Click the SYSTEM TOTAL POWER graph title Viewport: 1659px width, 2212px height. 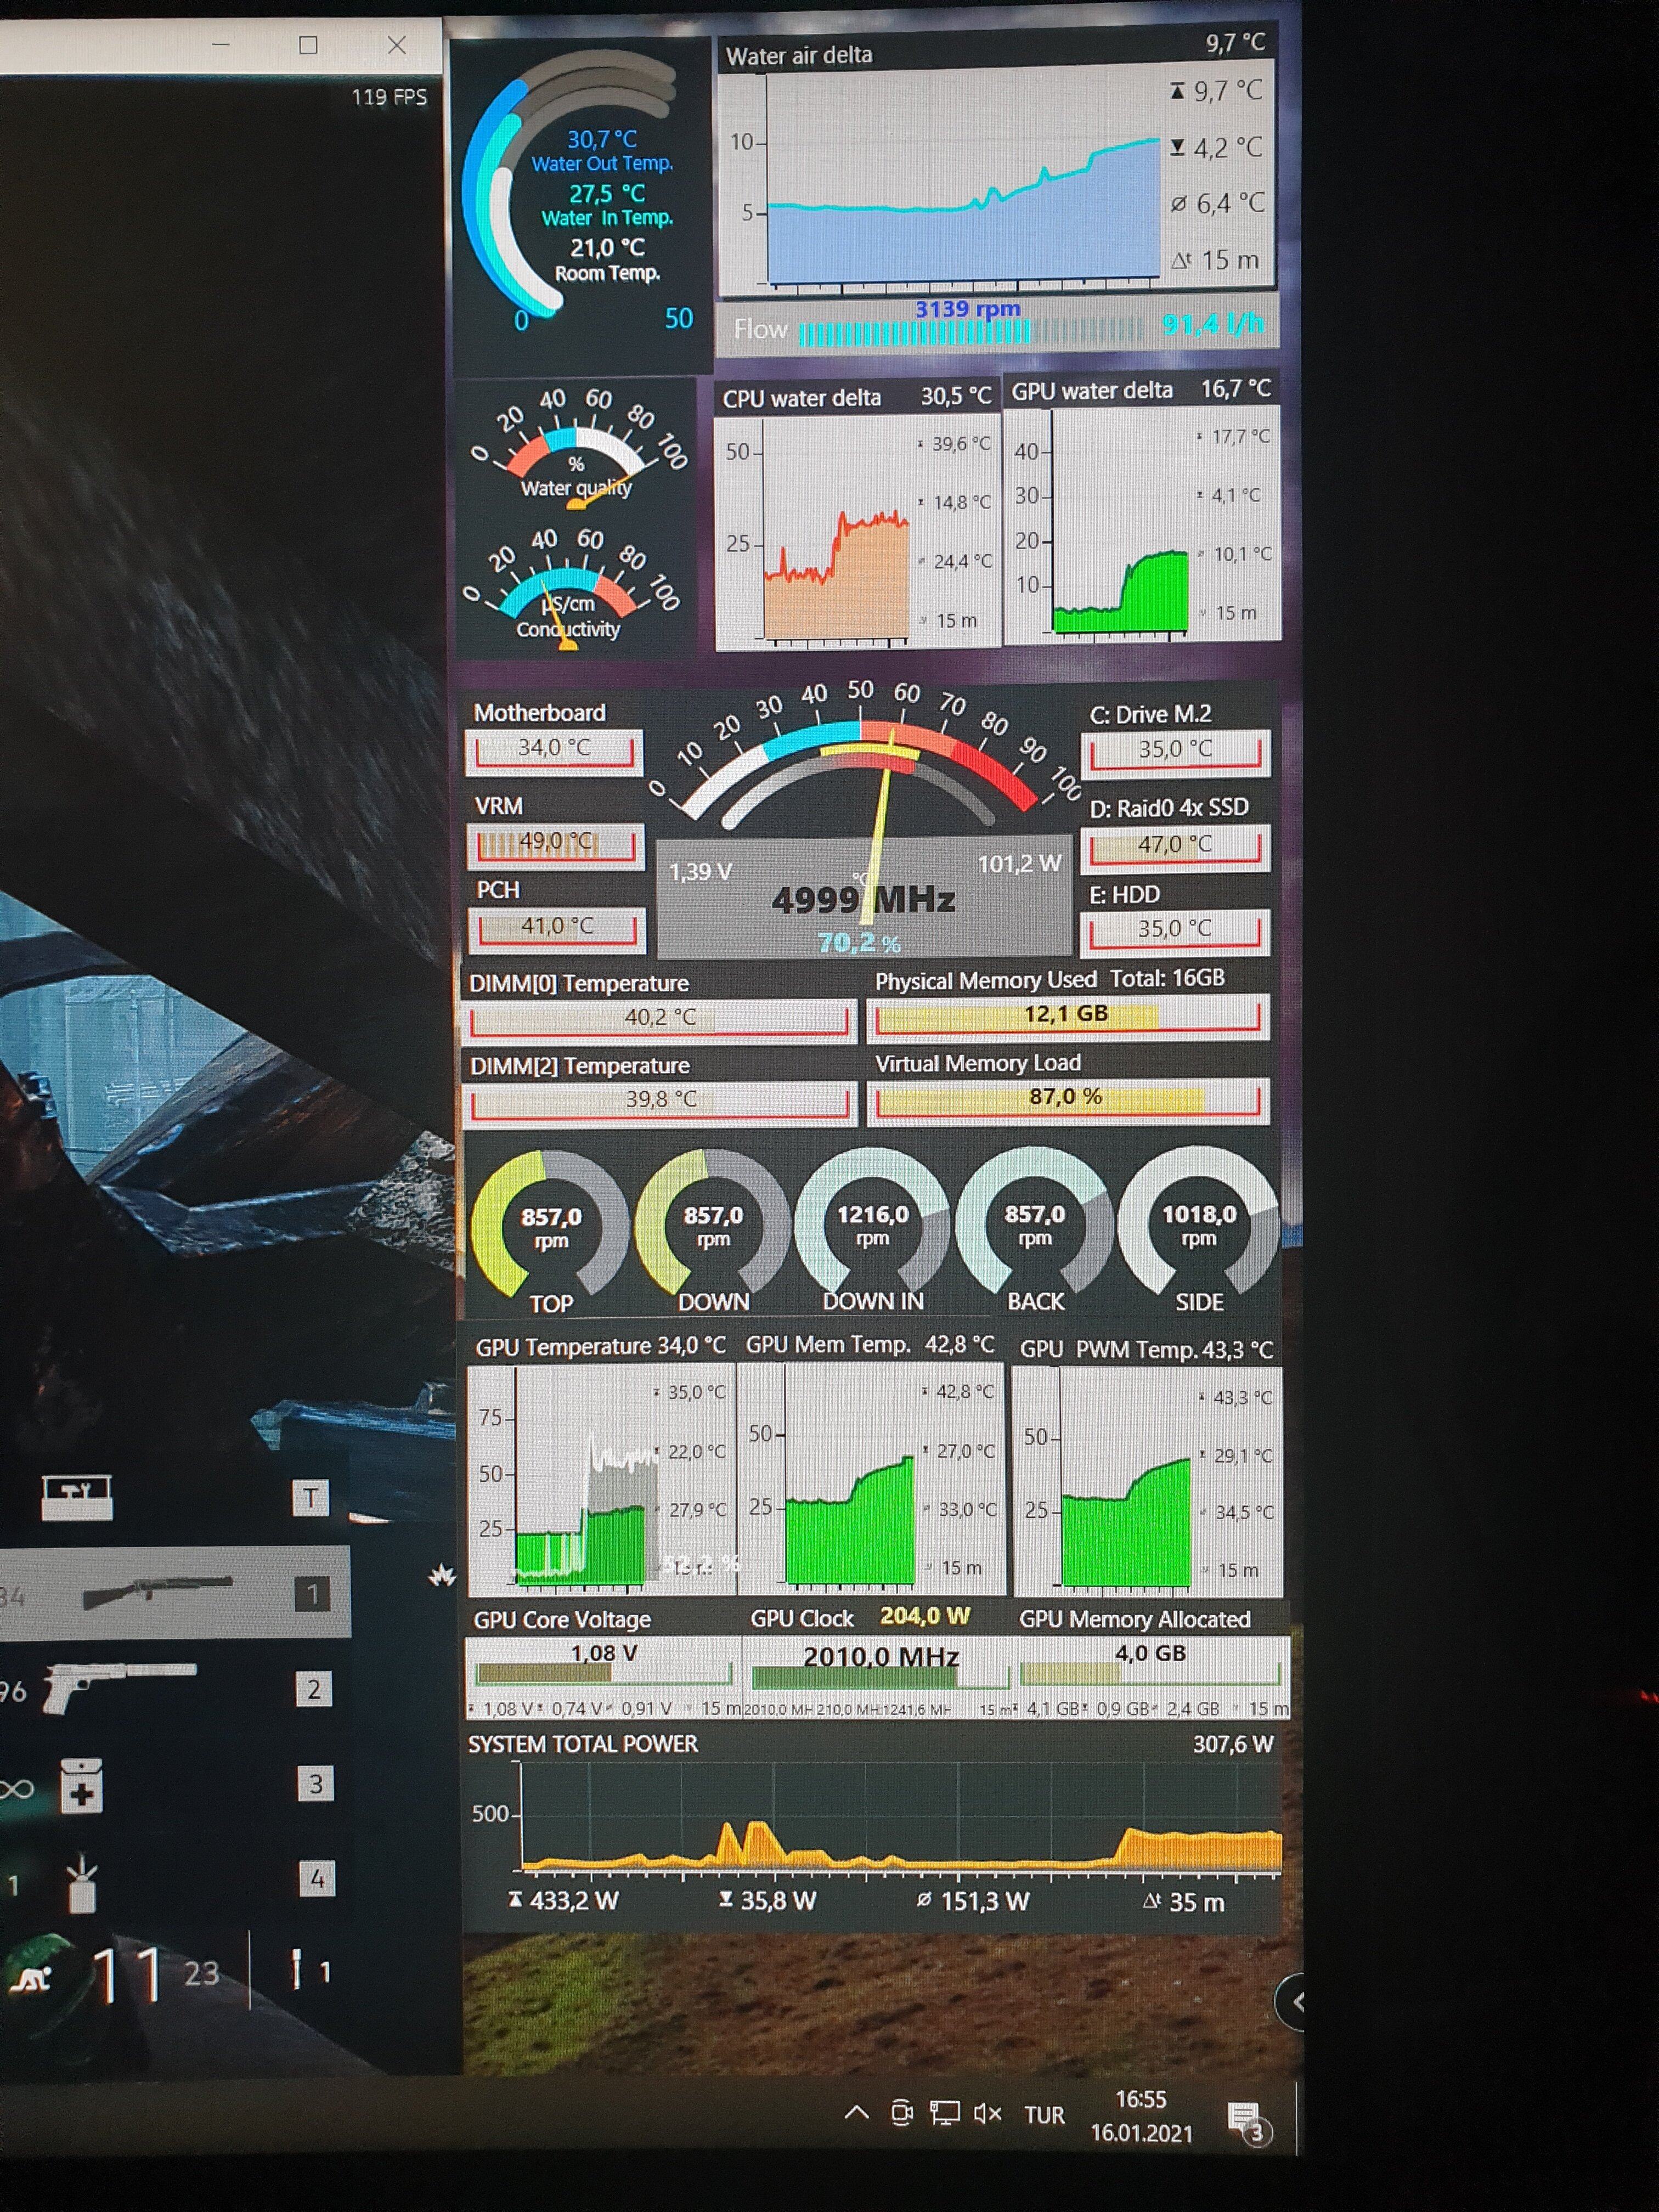pyautogui.click(x=583, y=1744)
